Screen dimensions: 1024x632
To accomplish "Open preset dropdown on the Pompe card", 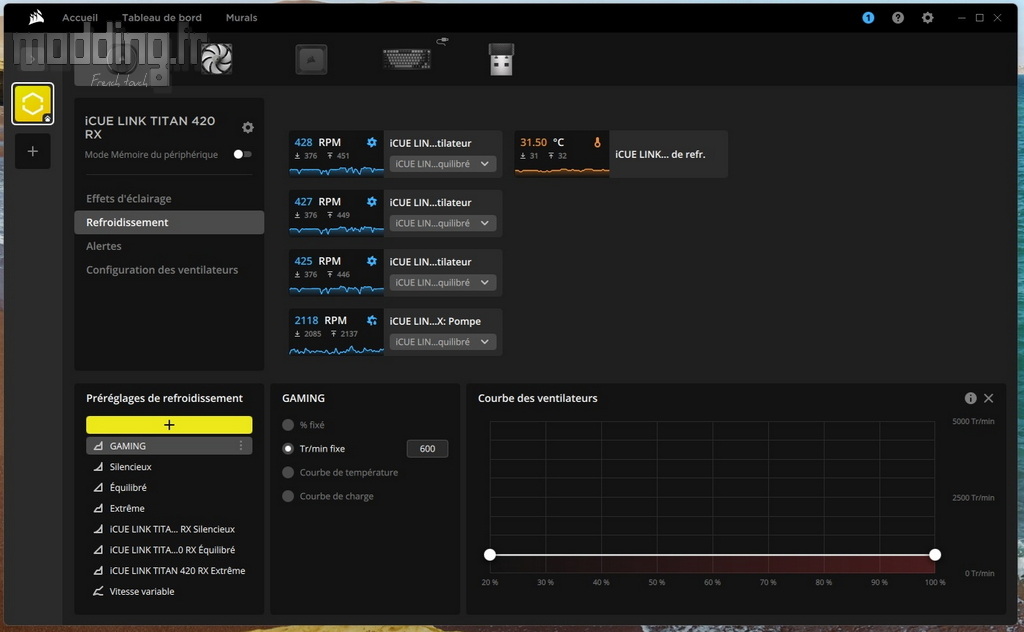I will (442, 342).
